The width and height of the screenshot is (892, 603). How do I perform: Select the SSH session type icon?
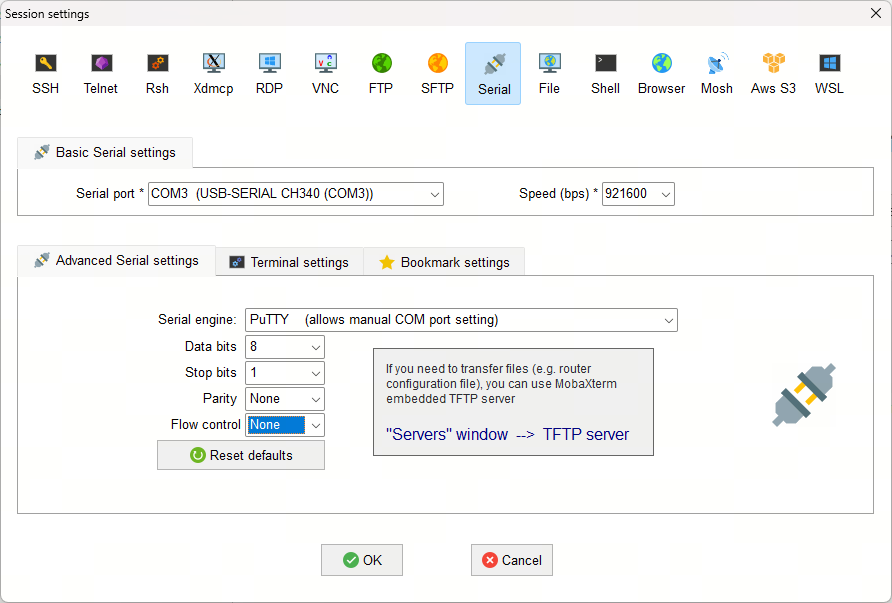pos(45,73)
